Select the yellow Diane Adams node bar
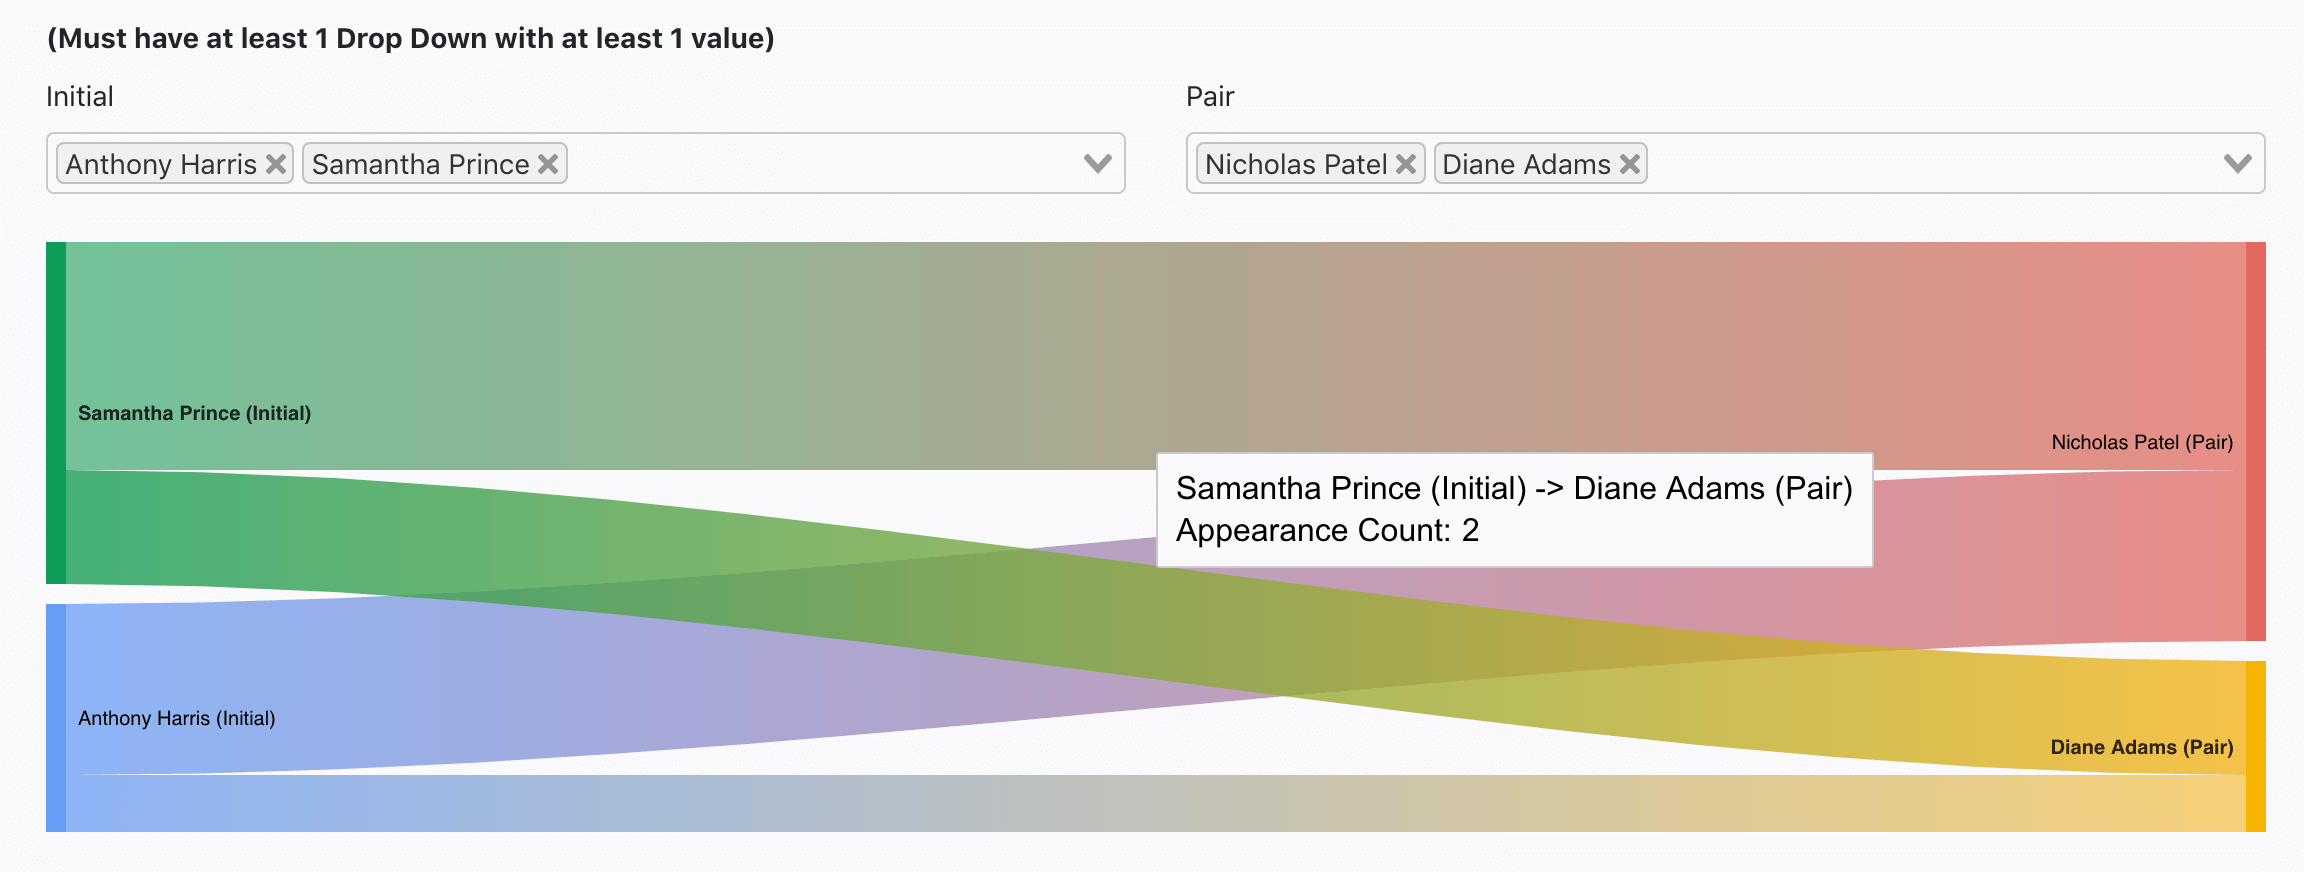This screenshot has height=872, width=2304. point(2256,746)
